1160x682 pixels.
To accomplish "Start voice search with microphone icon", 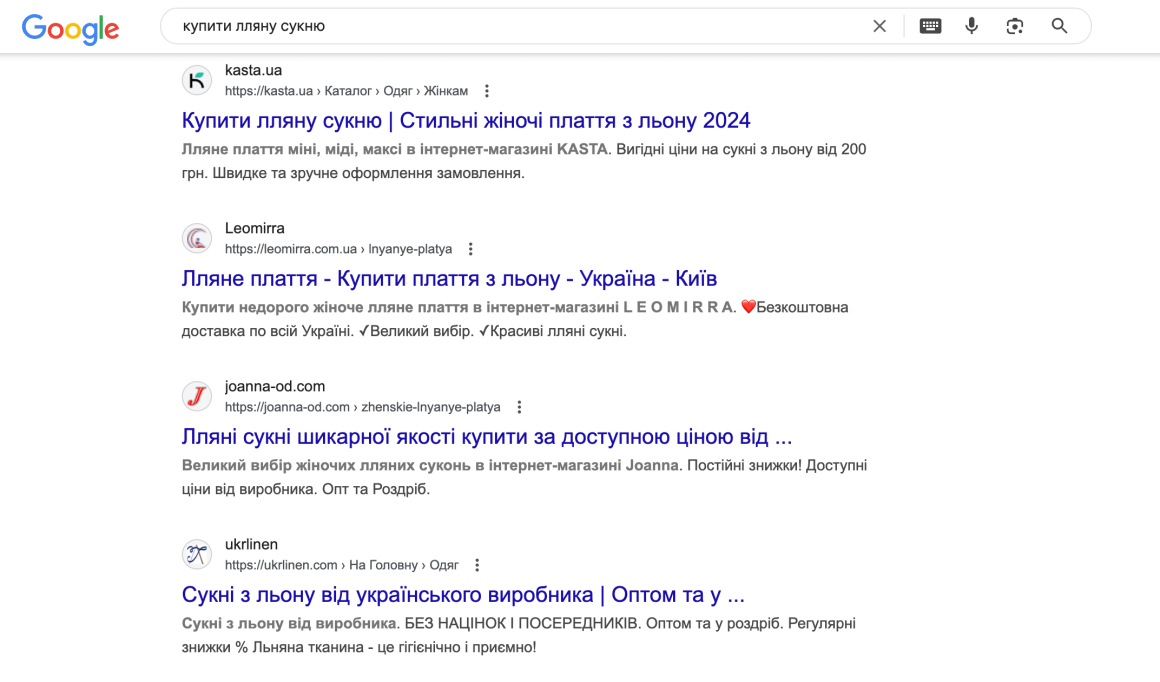I will pyautogui.click(x=971, y=26).
